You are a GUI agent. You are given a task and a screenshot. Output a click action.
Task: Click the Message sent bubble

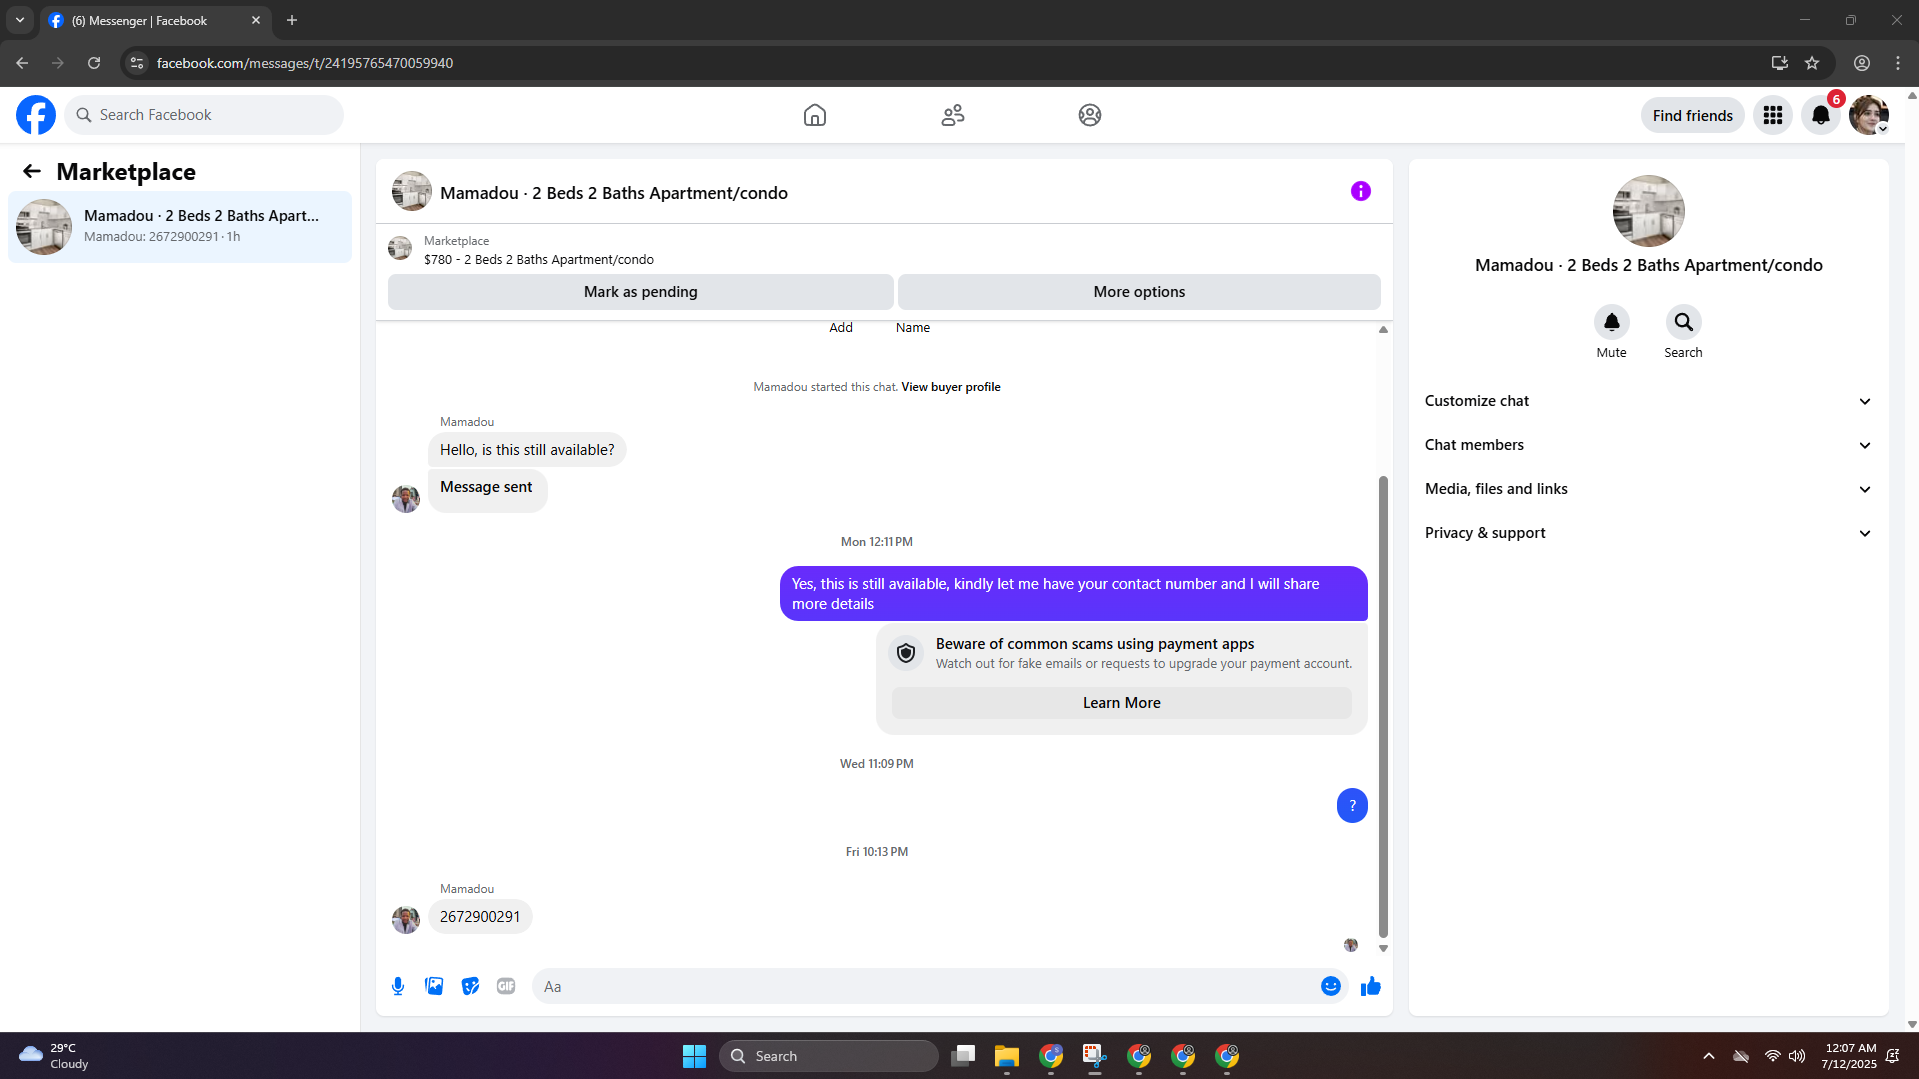point(487,490)
